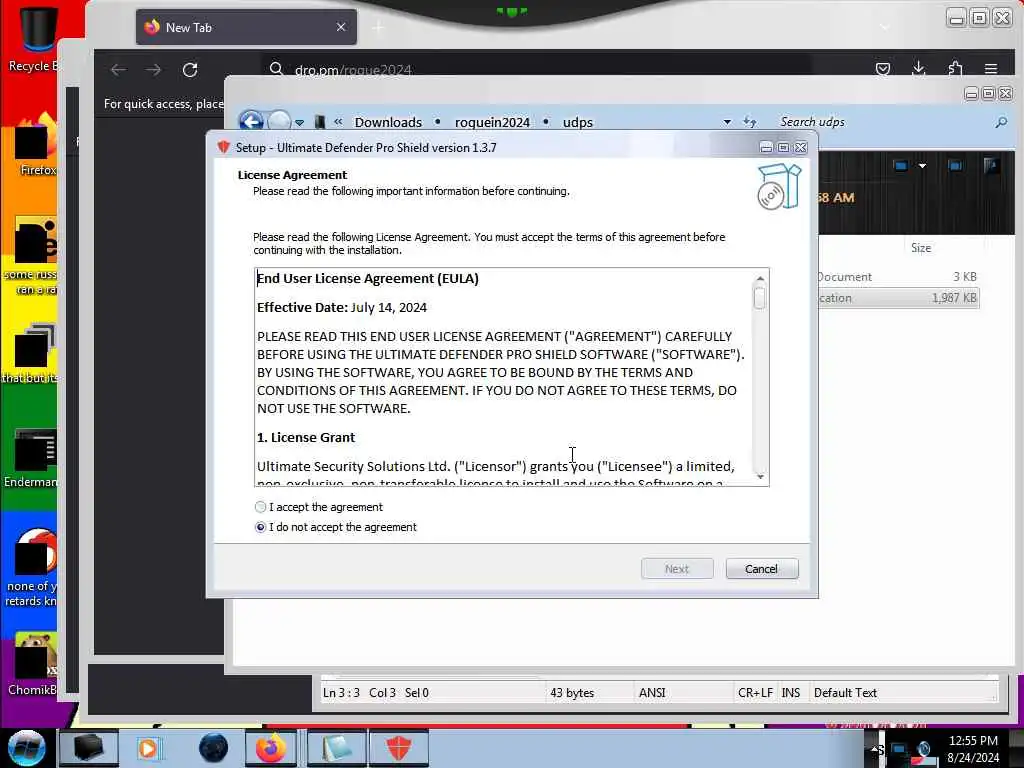Open the Windows Start orb
Image resolution: width=1024 pixels, height=768 pixels.
(x=27, y=748)
